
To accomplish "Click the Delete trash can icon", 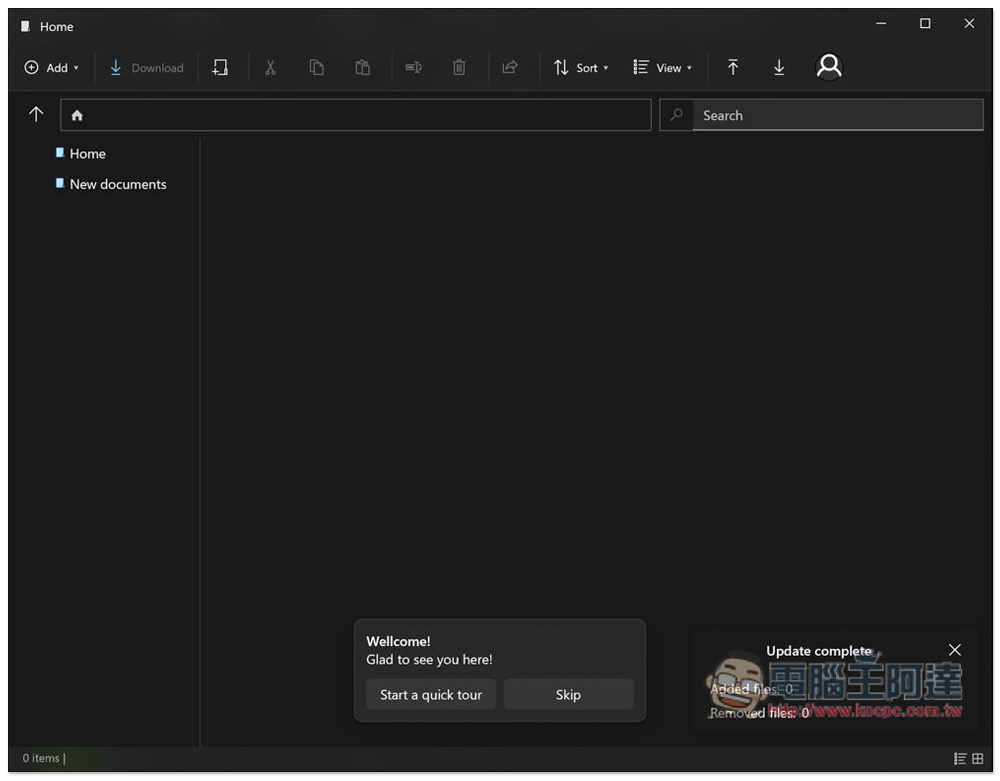I will point(459,68).
